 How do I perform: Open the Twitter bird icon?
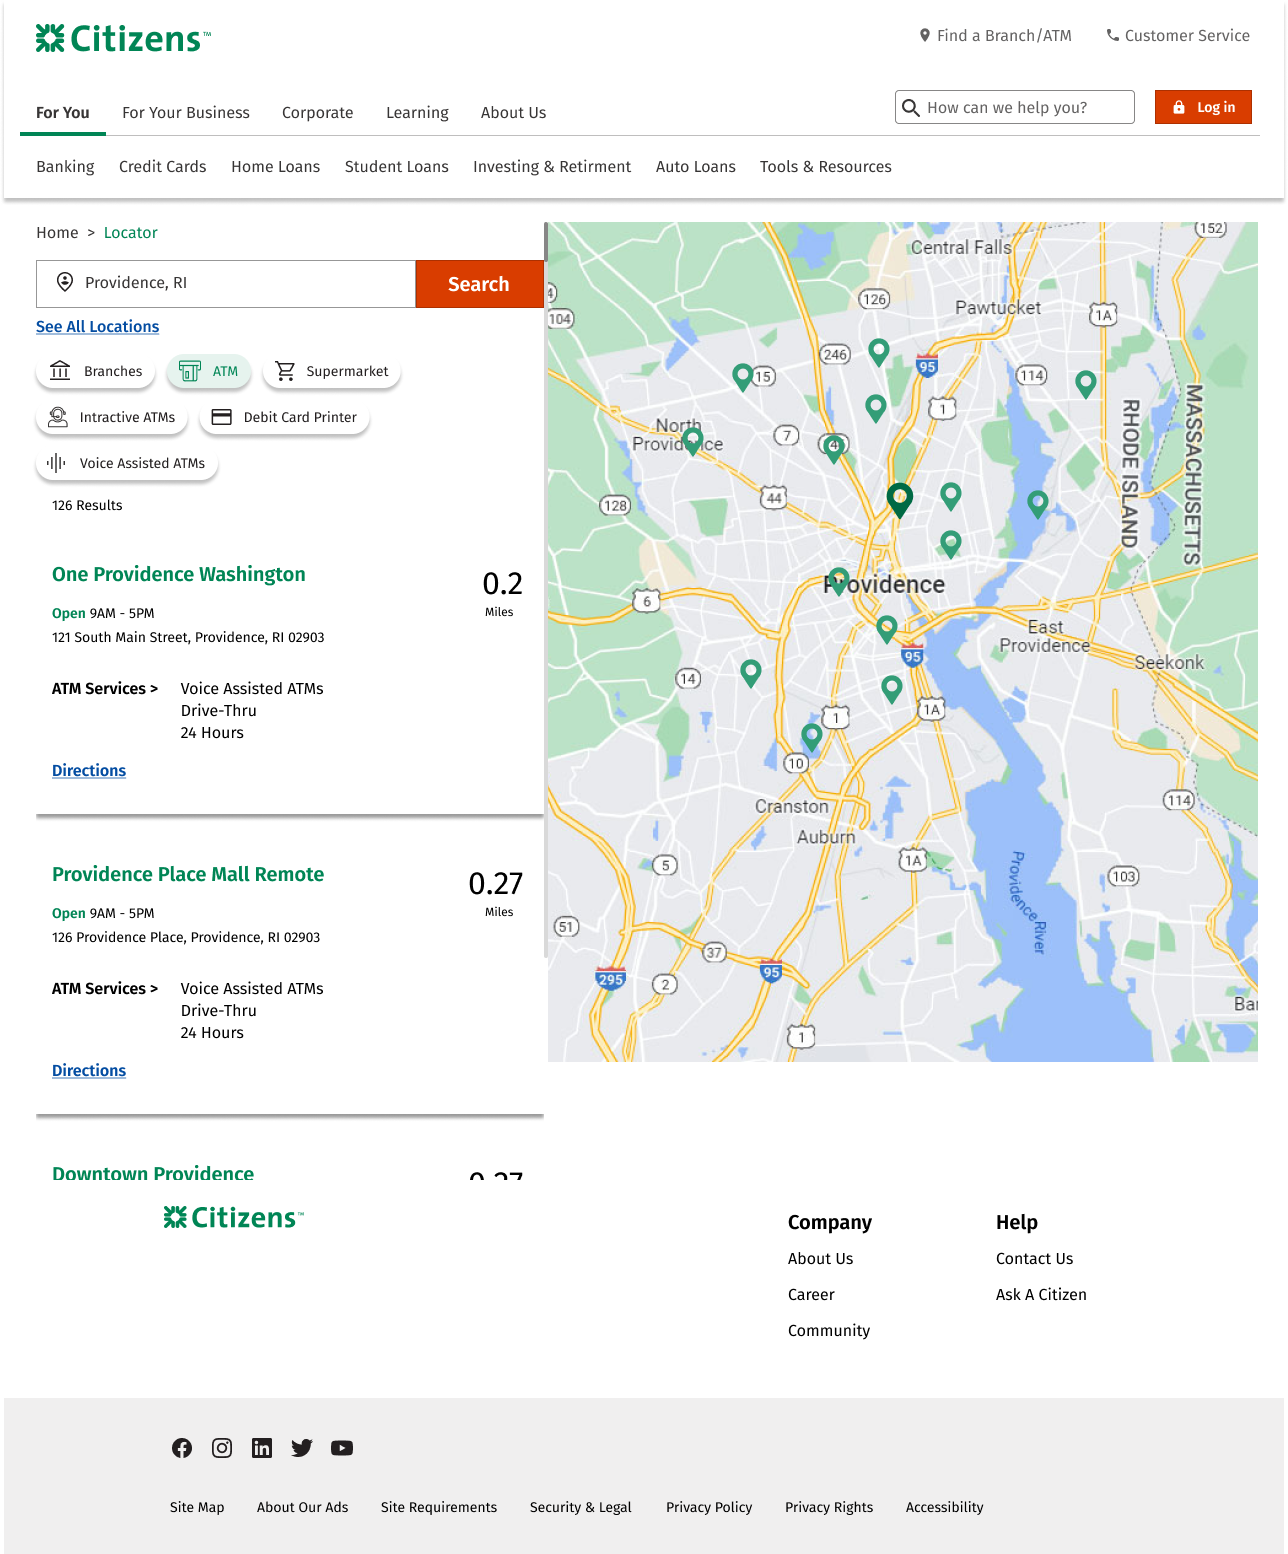[x=302, y=1448]
